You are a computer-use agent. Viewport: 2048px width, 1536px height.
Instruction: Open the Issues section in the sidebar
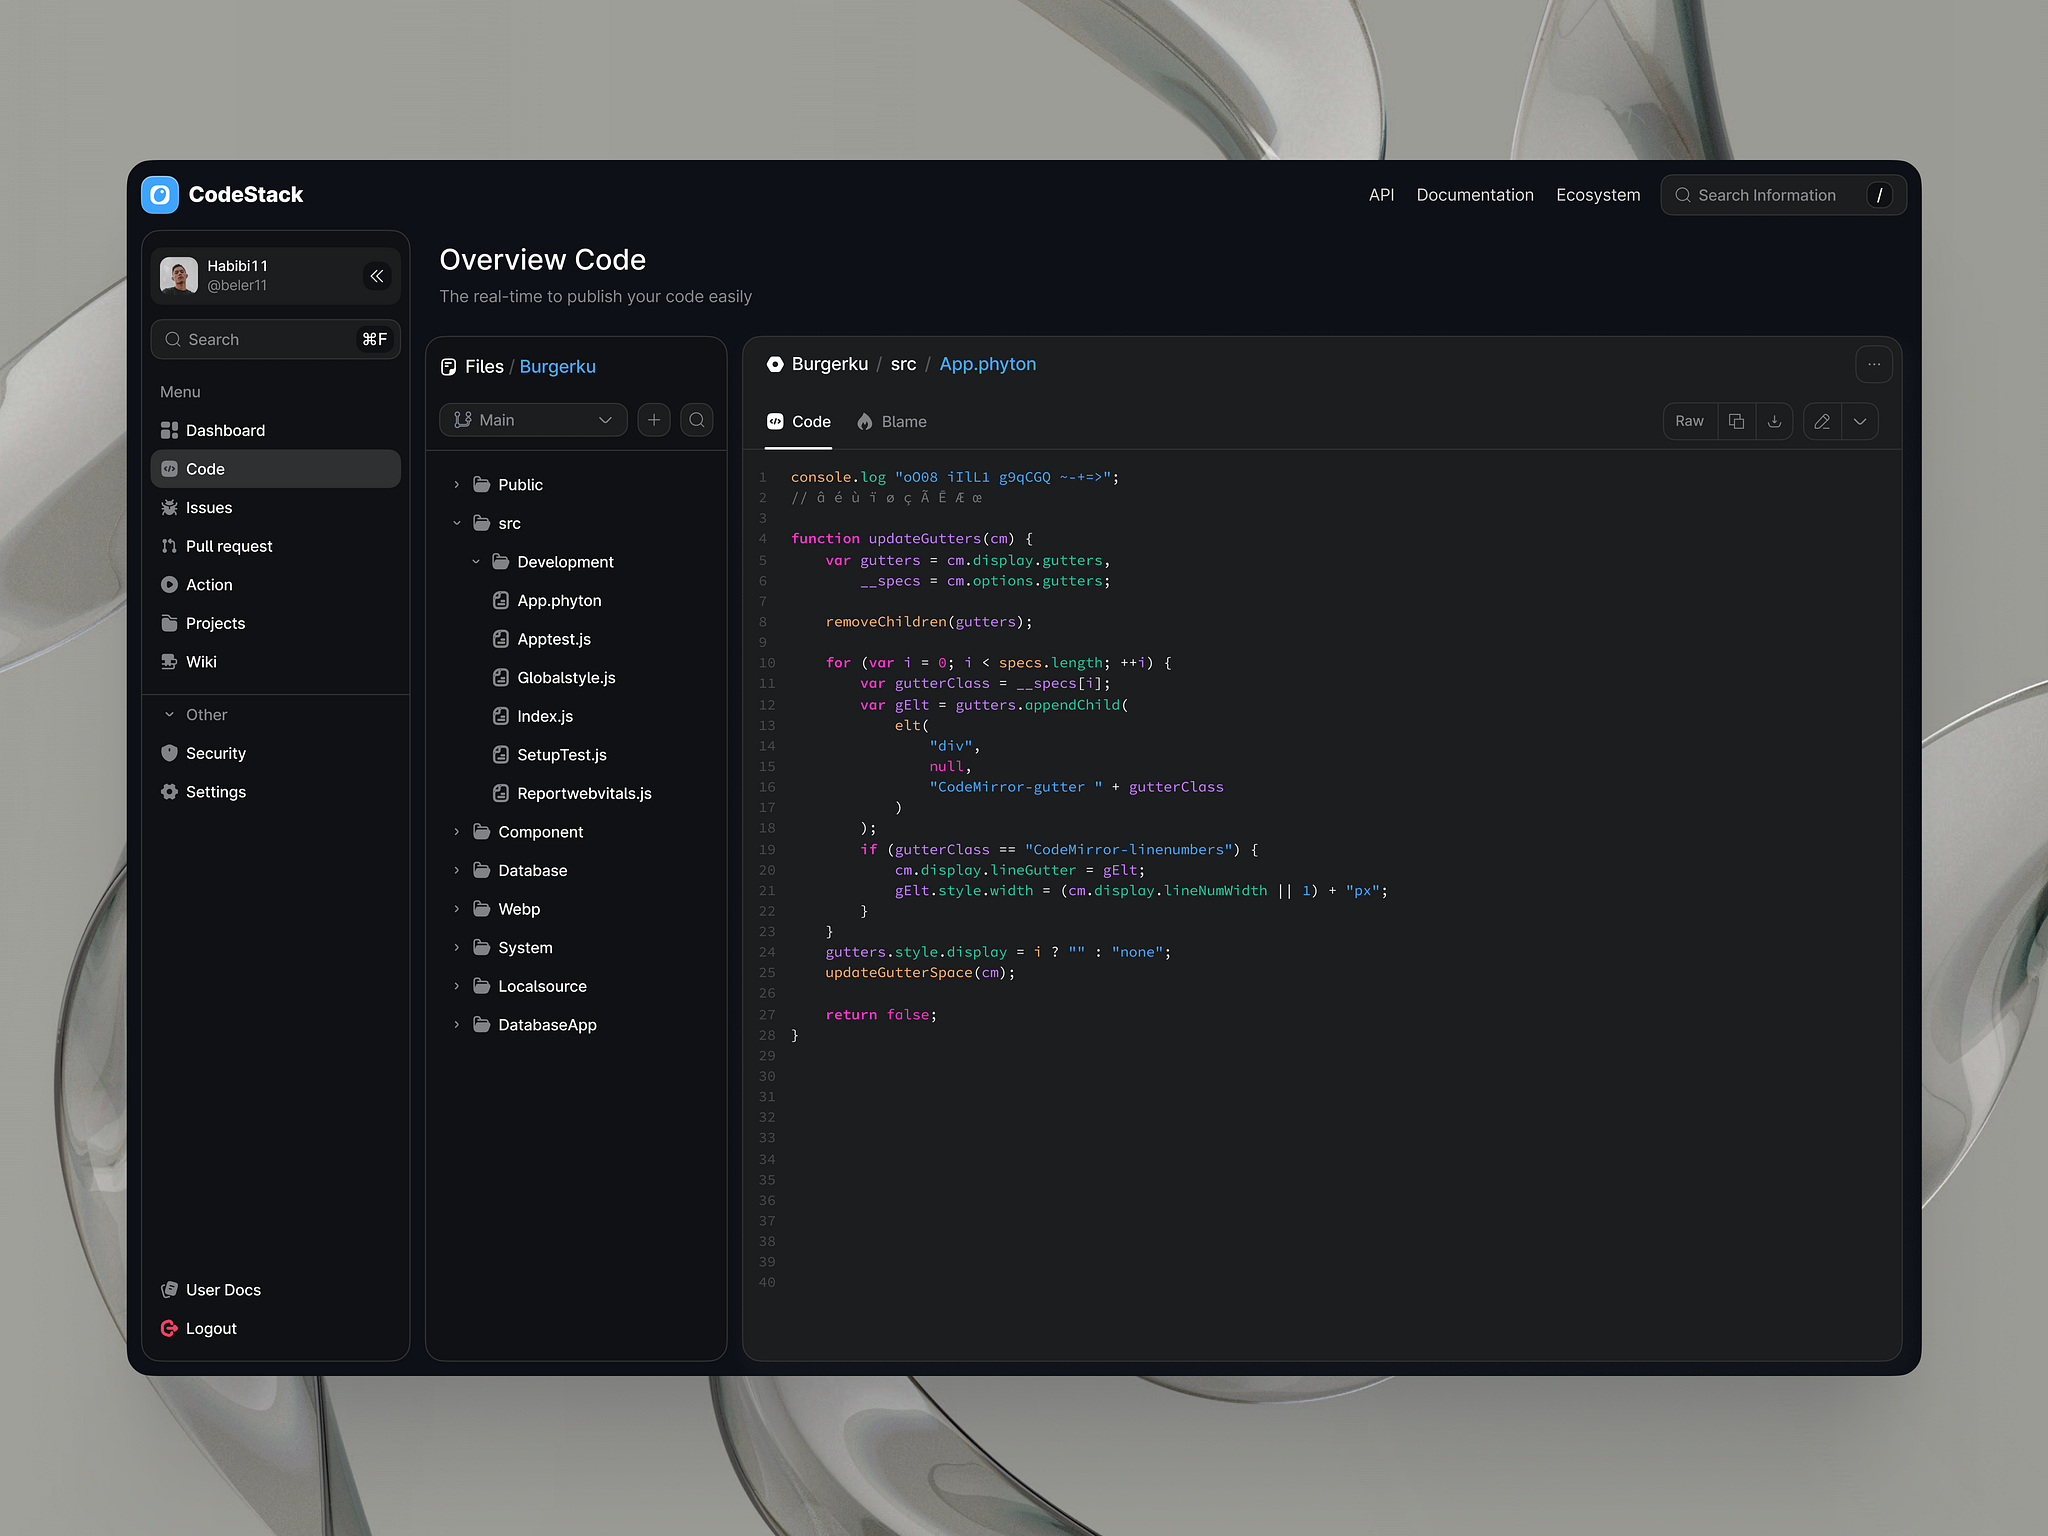[209, 507]
